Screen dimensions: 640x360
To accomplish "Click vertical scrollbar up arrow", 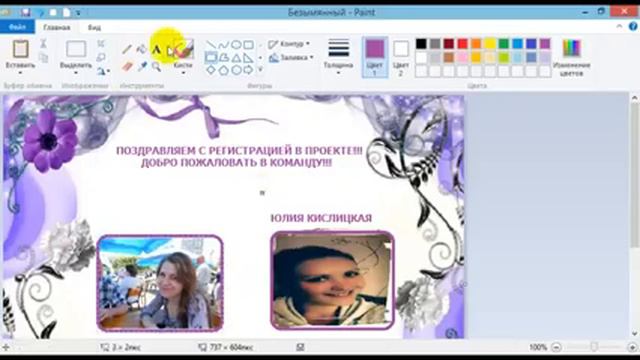I will [x=634, y=98].
